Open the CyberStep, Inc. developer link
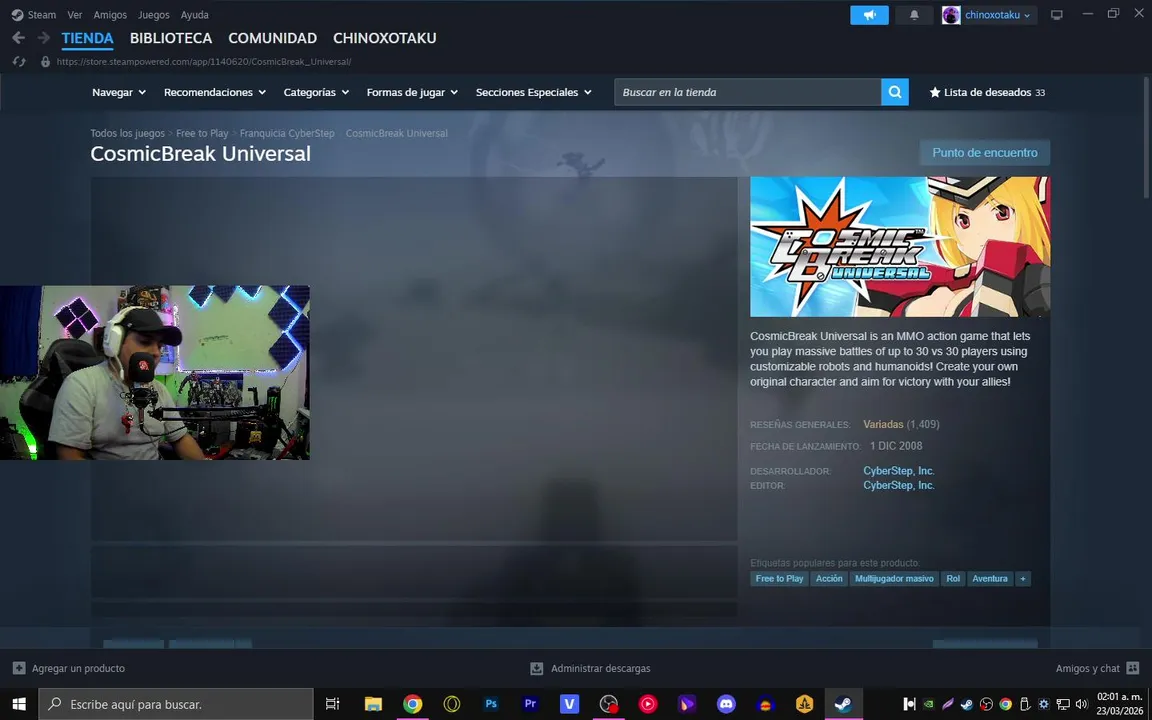This screenshot has height=720, width=1152. coord(899,471)
